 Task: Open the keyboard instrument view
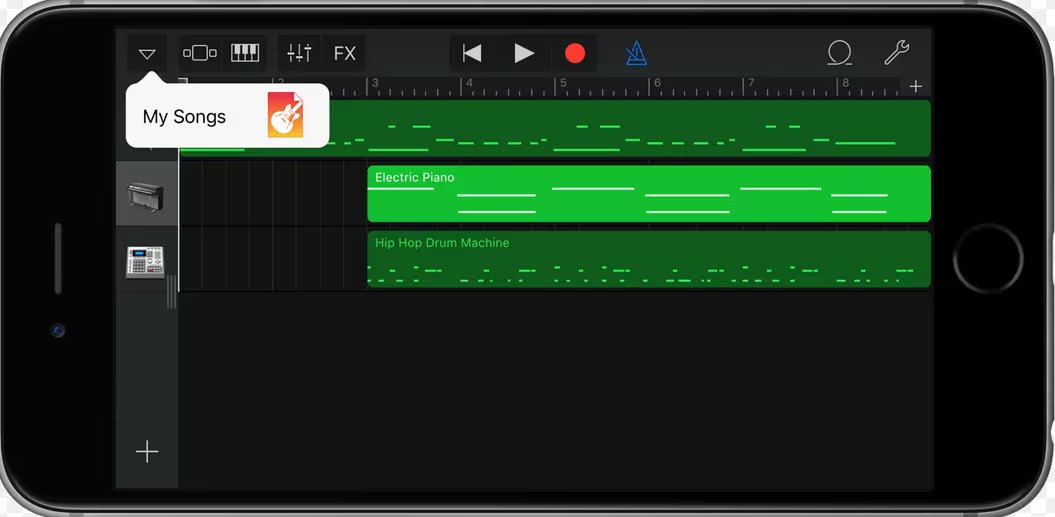(x=245, y=53)
